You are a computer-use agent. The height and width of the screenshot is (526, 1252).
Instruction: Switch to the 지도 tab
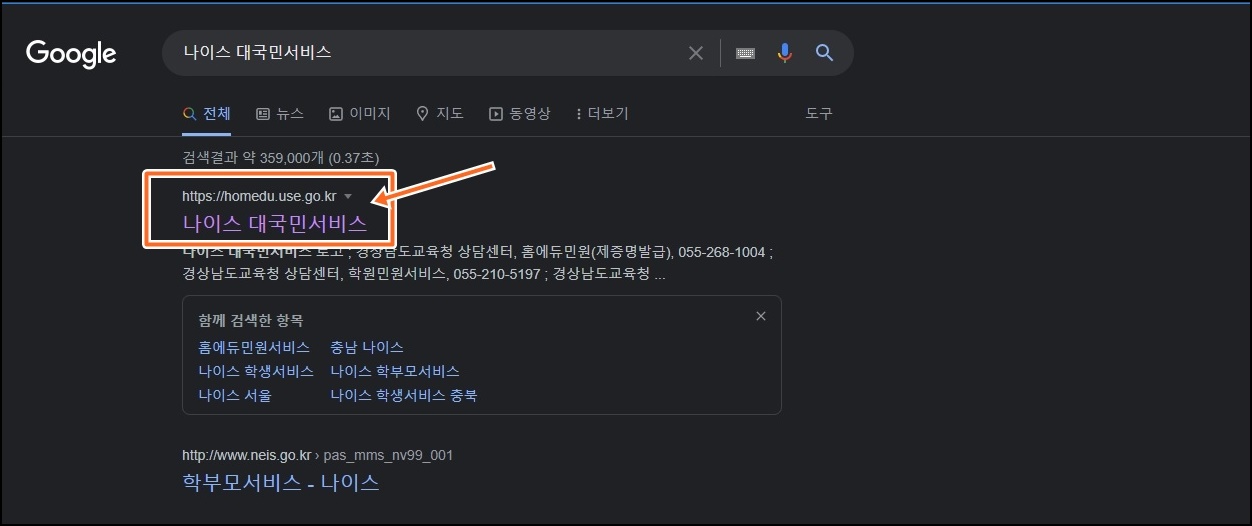coord(440,114)
